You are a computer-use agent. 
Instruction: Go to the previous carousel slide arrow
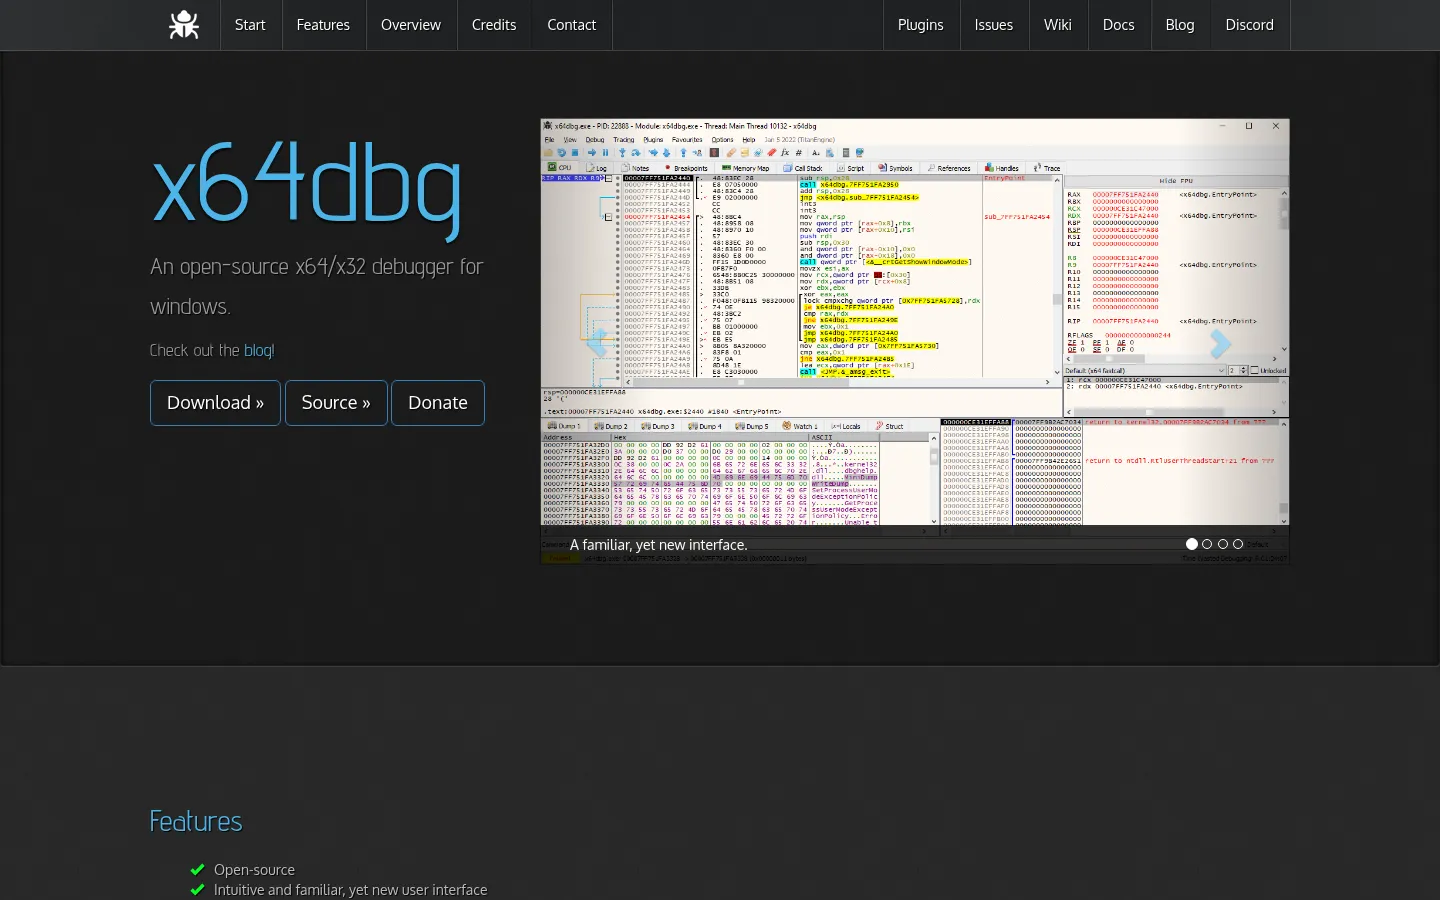pyautogui.click(x=597, y=342)
